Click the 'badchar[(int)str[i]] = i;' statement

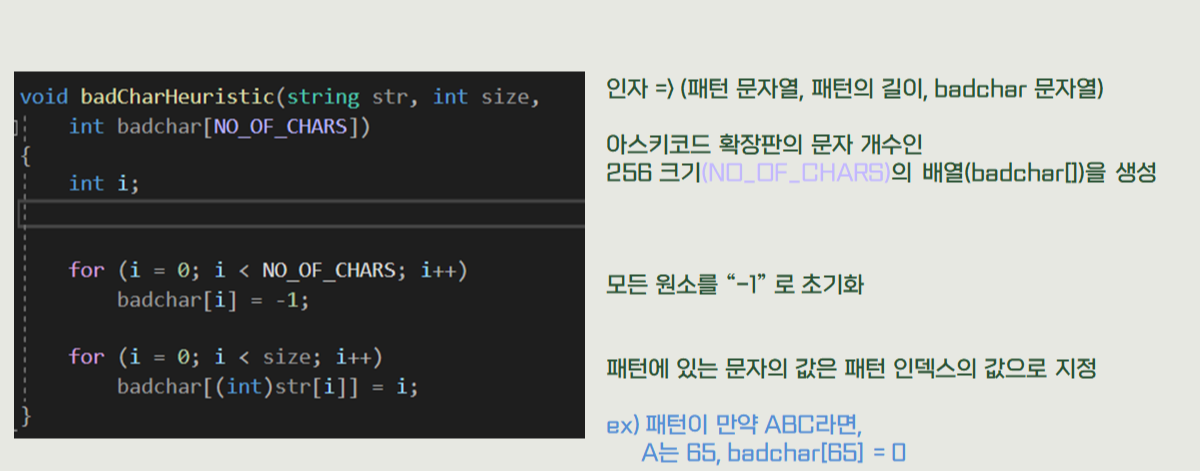click(267, 385)
